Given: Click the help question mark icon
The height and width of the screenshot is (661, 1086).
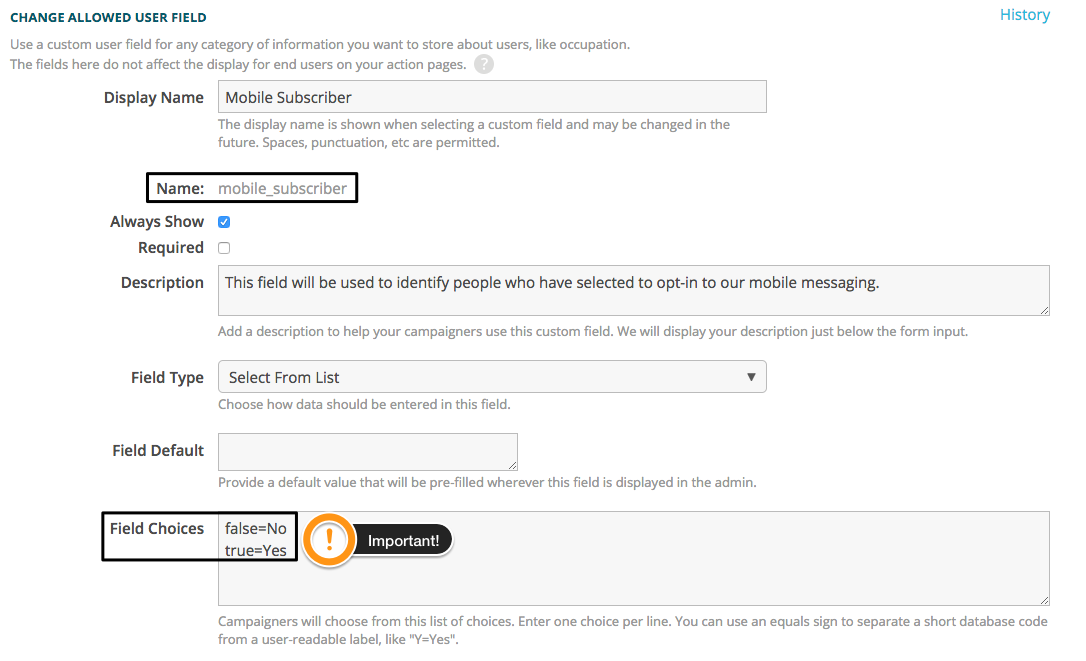Looking at the screenshot, I should [x=484, y=64].
